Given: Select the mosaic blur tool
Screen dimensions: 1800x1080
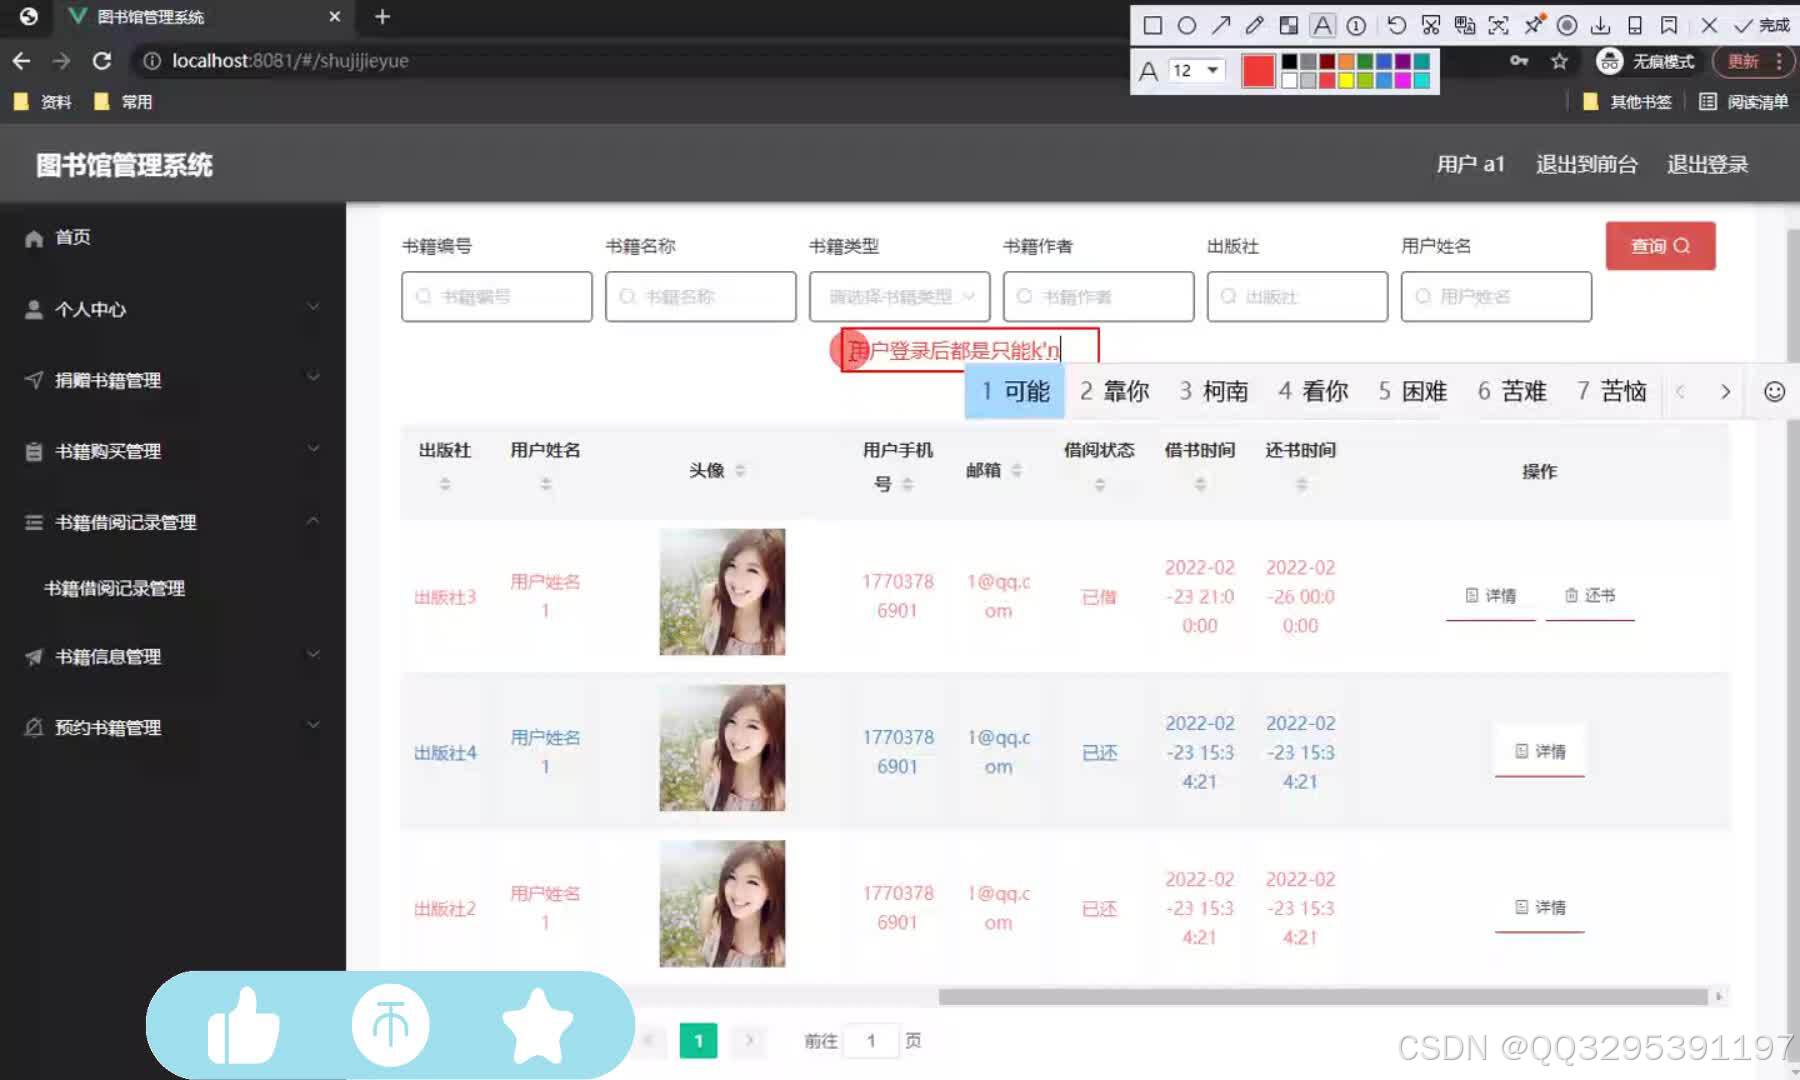Looking at the screenshot, I should [1289, 25].
